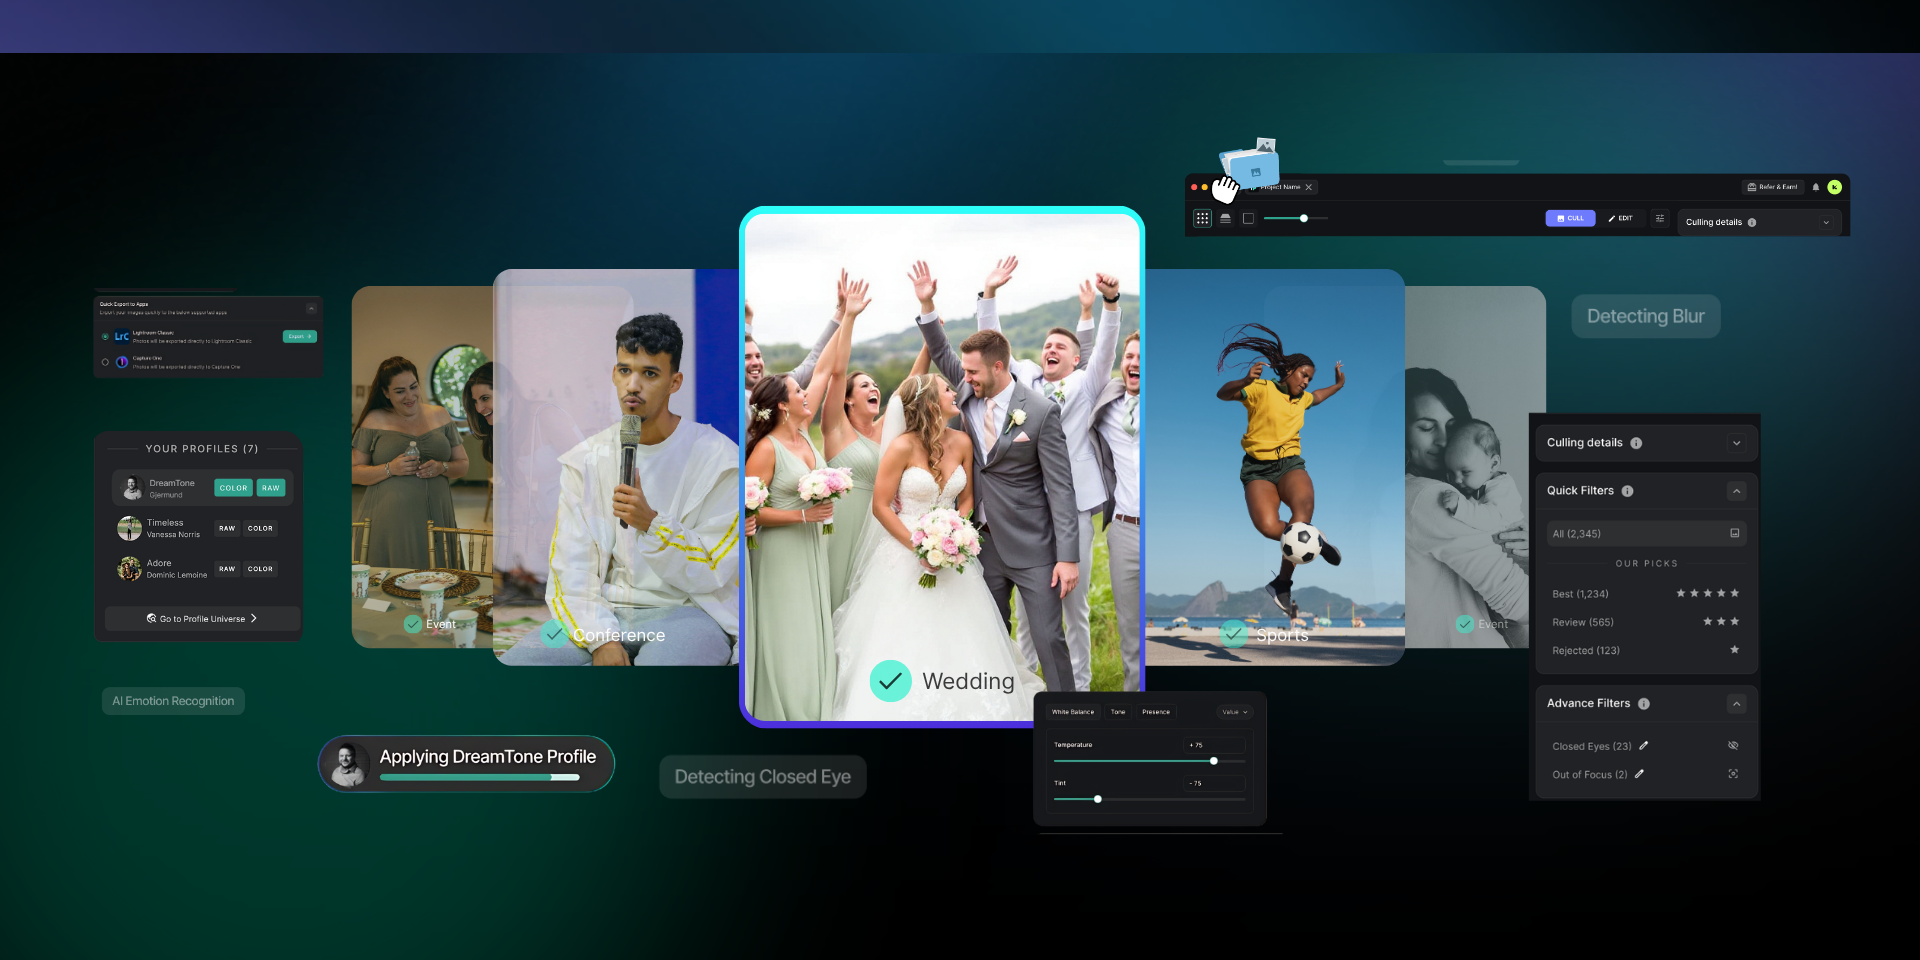
Task: Click the Detecting Blur label
Action: [1646, 316]
